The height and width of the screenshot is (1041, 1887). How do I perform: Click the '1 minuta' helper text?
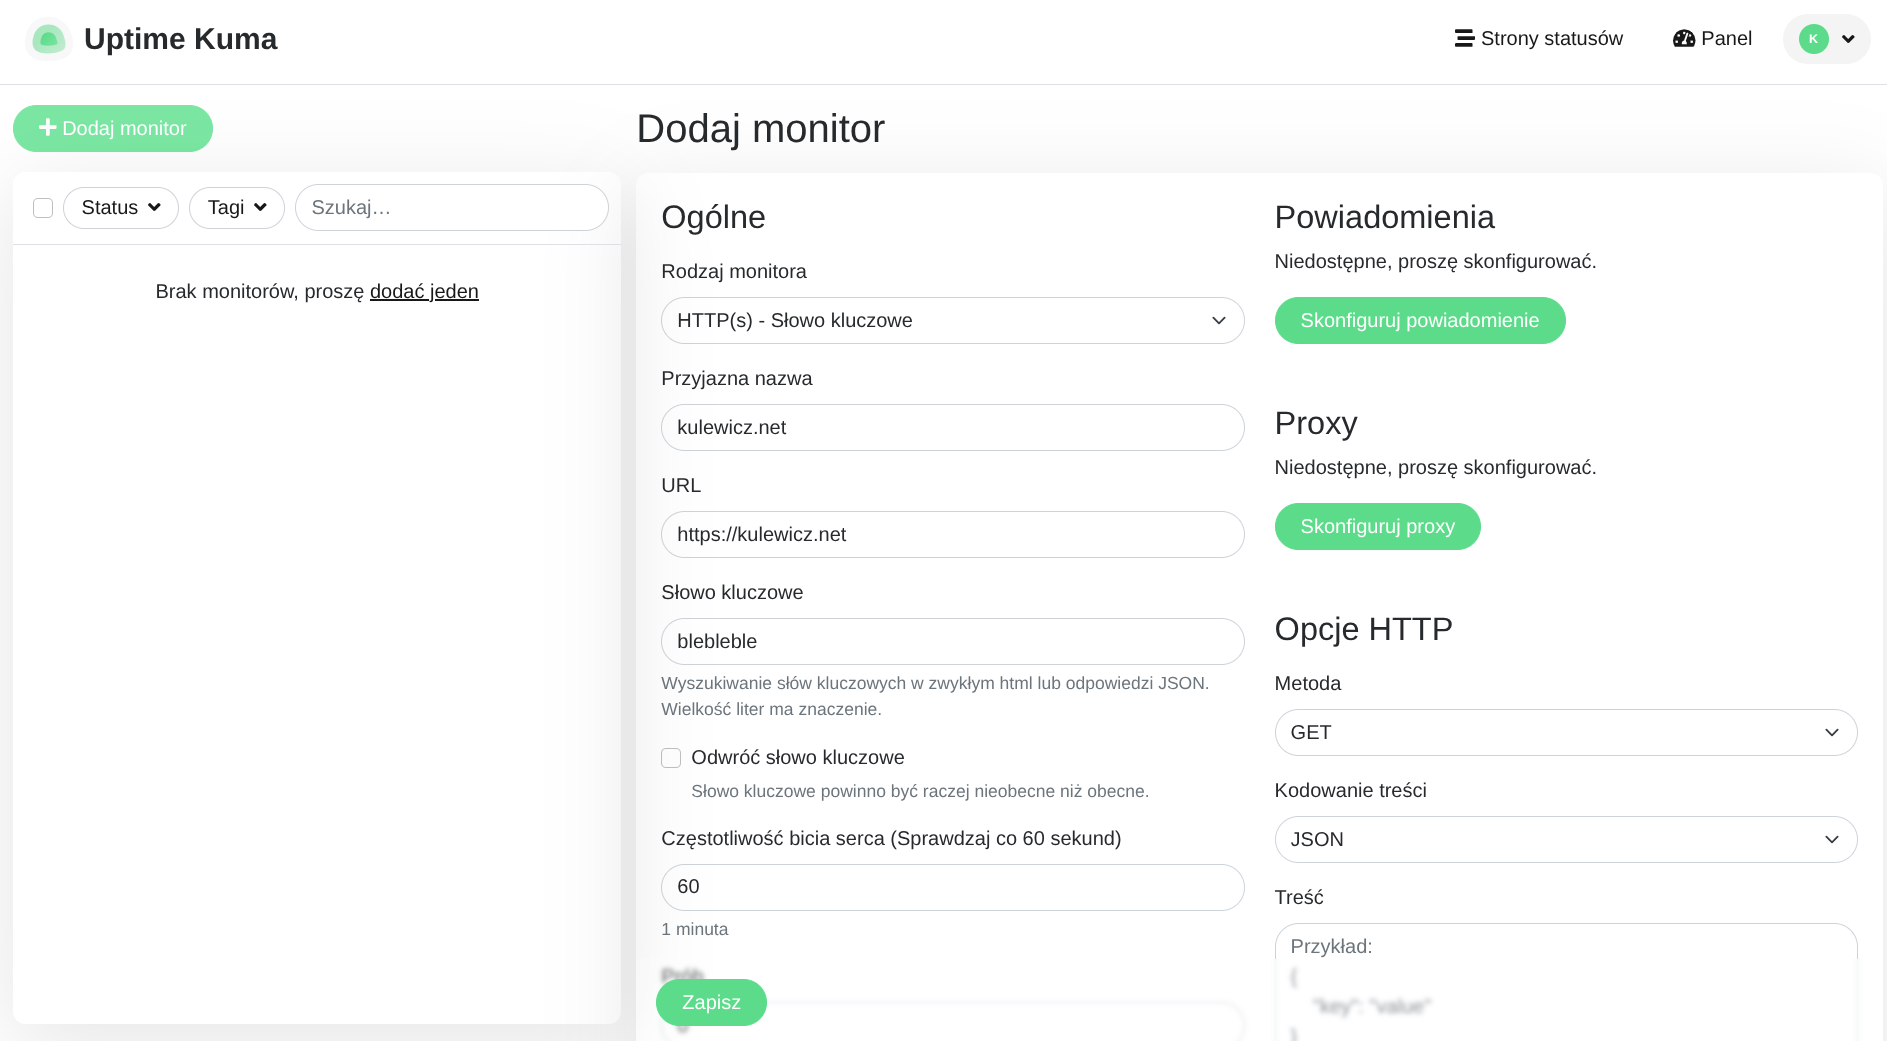coord(695,930)
